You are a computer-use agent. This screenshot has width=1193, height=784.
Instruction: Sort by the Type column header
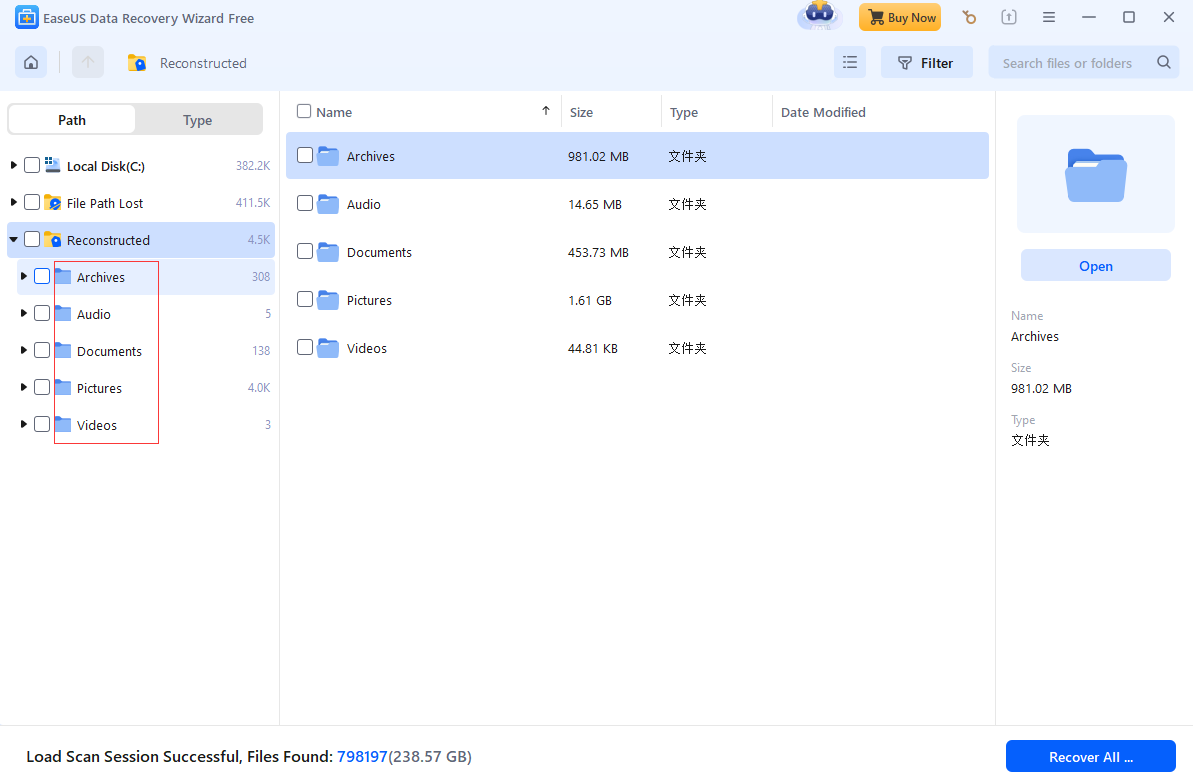point(683,112)
